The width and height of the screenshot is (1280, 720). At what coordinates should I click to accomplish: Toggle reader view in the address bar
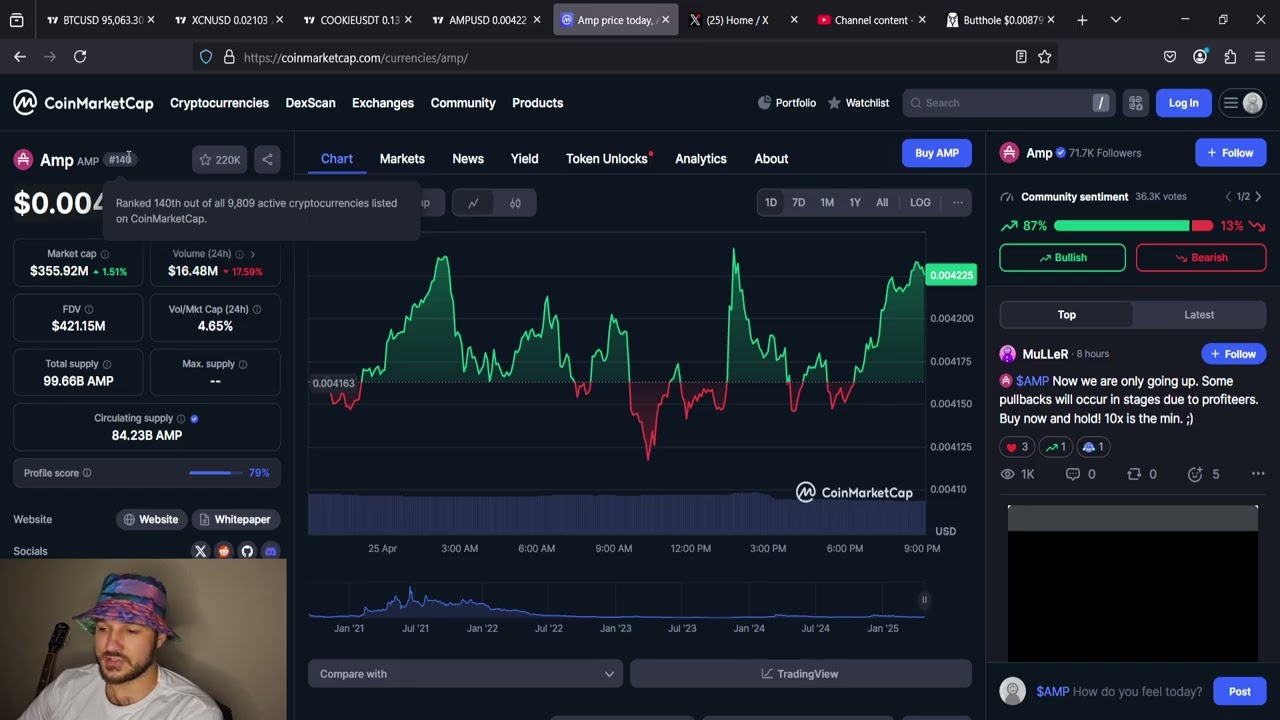[x=1021, y=57]
